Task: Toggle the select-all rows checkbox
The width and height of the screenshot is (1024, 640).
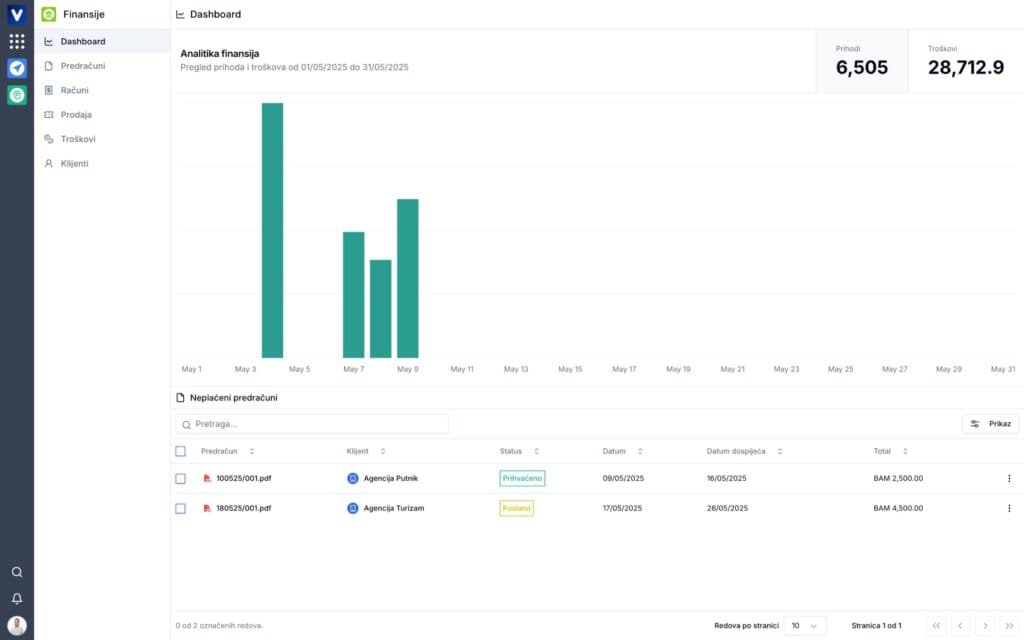Action: (x=180, y=451)
